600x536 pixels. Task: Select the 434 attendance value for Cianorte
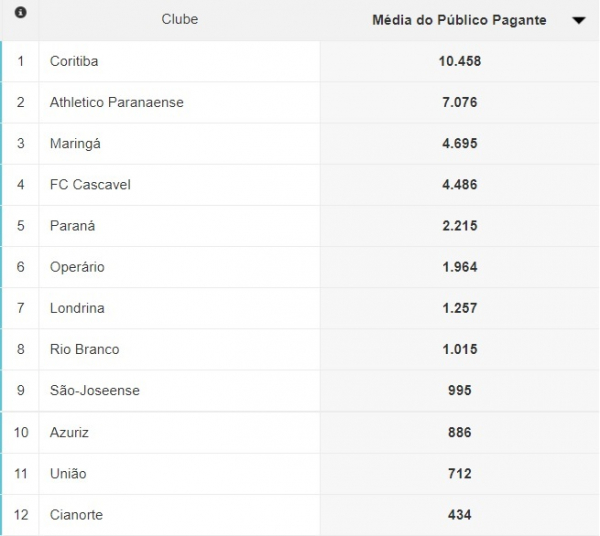click(460, 515)
